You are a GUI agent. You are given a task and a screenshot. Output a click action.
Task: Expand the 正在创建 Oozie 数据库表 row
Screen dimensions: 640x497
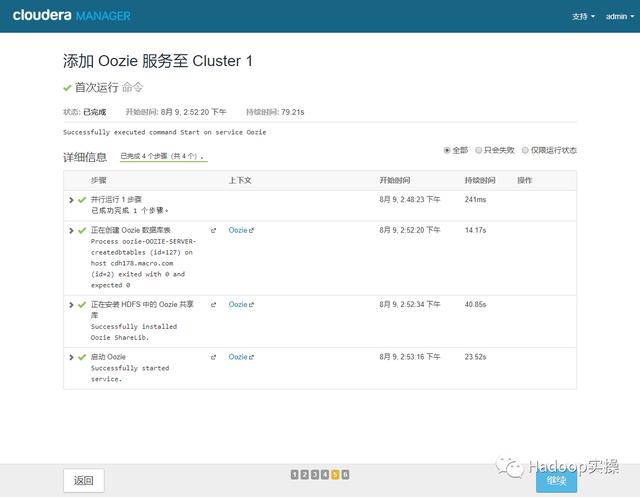click(x=71, y=231)
